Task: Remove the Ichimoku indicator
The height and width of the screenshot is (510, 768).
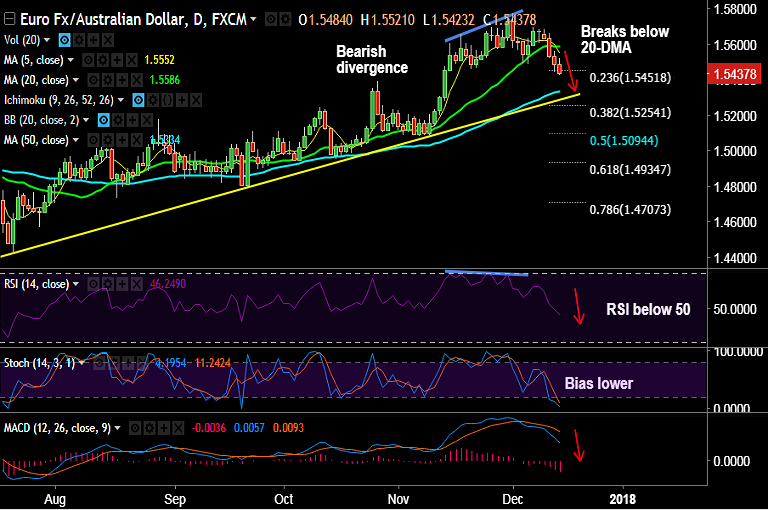Action: pyautogui.click(x=196, y=100)
